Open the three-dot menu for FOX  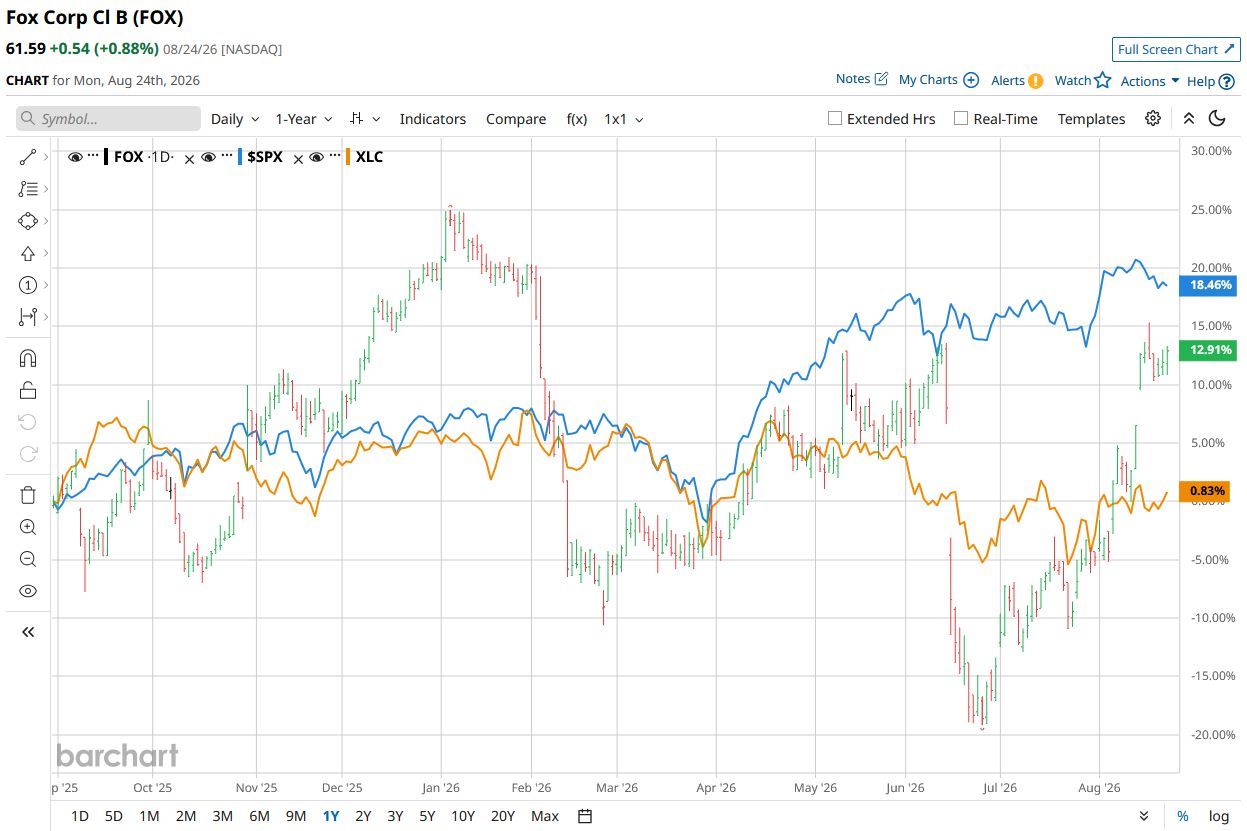(93, 157)
